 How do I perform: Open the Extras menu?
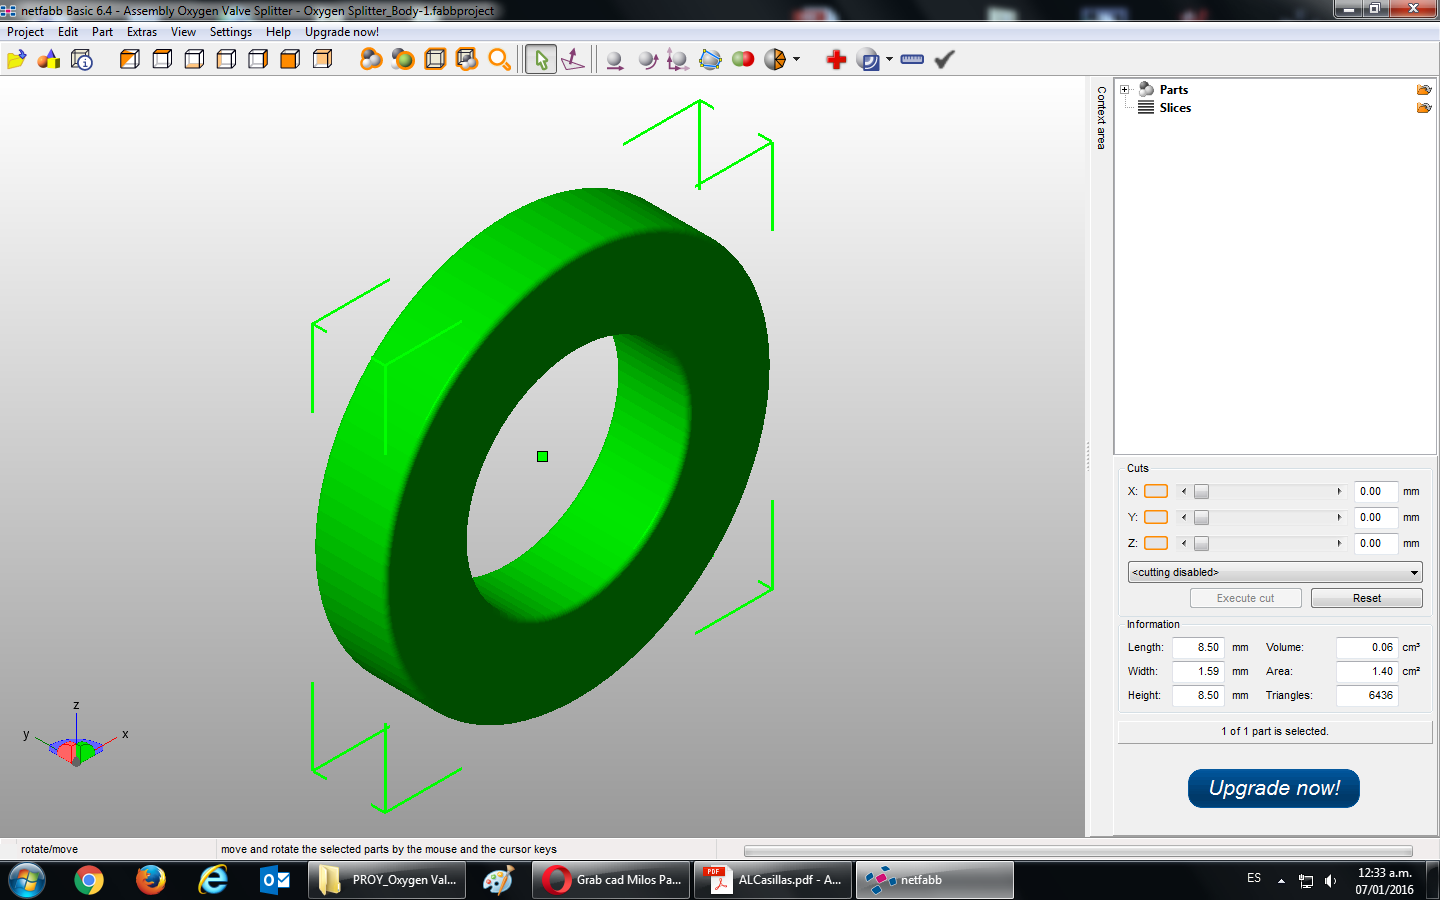click(x=142, y=32)
